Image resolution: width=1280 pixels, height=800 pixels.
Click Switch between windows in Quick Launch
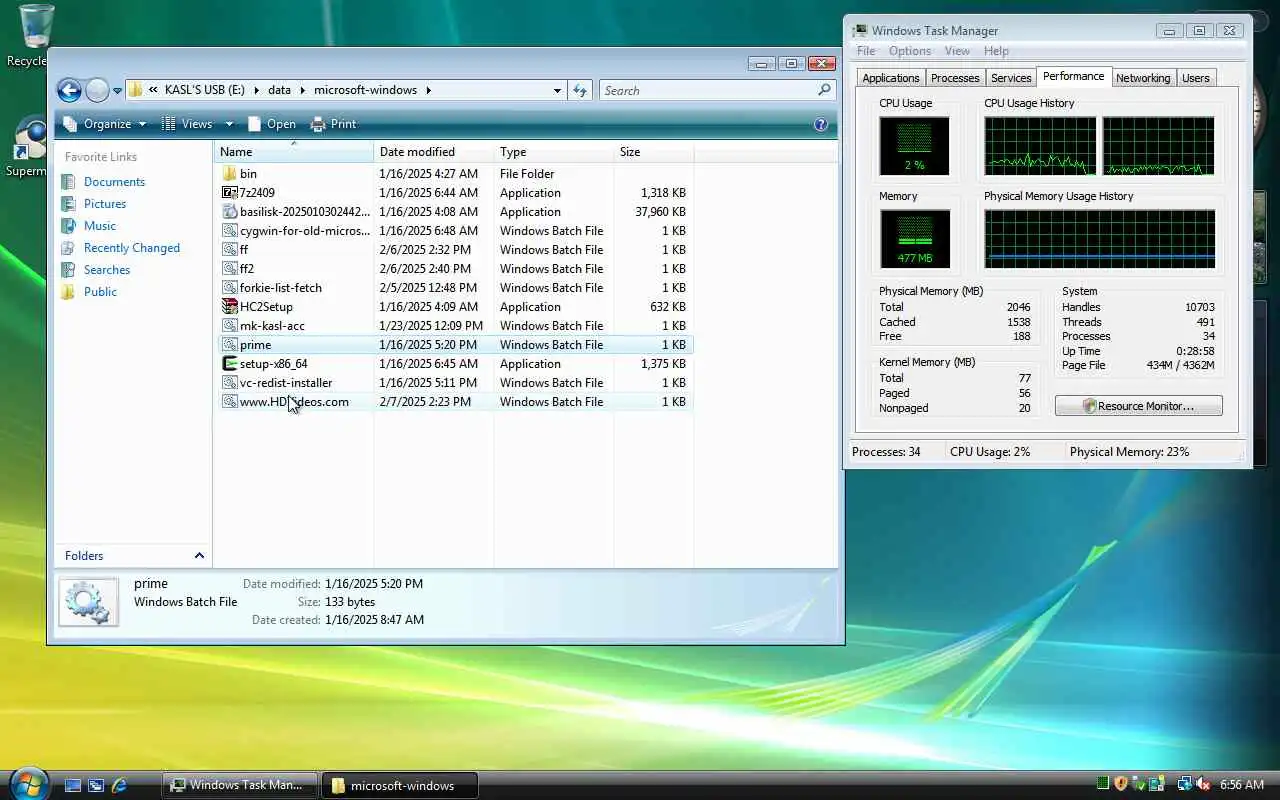pos(96,786)
